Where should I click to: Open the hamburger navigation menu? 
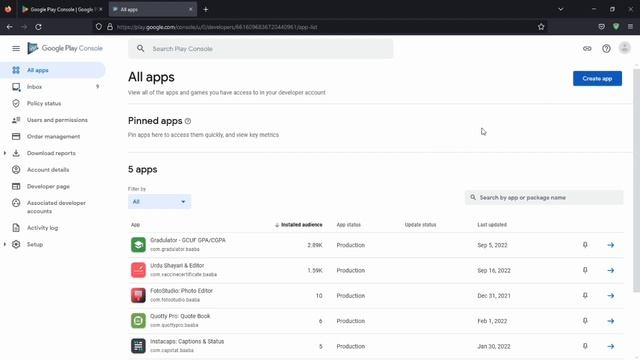pyautogui.click(x=16, y=49)
